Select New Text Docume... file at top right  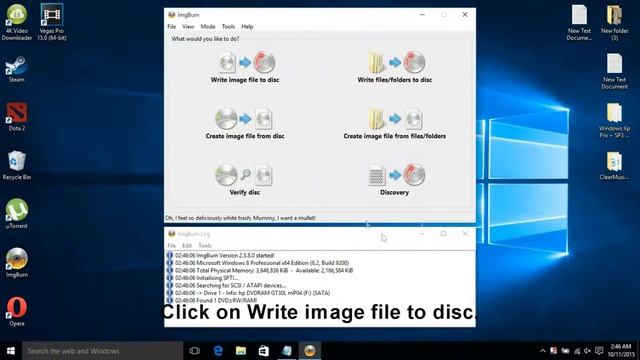pyautogui.click(x=579, y=22)
